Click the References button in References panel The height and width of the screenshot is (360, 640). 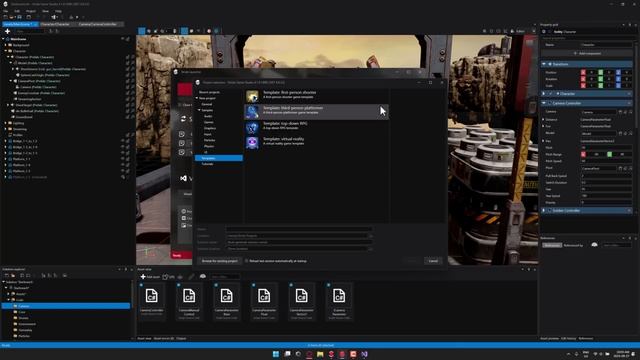(552, 245)
